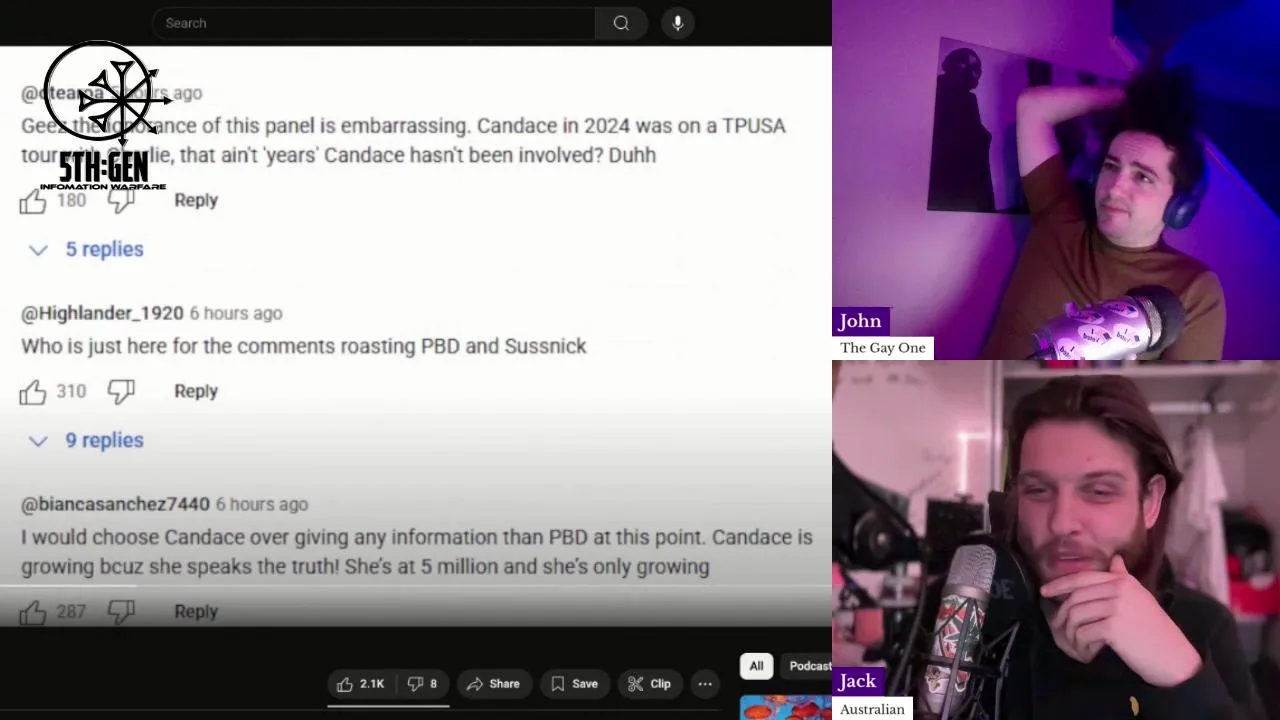Like the video showing 2.1K likes
The height and width of the screenshot is (720, 1280).
click(361, 684)
